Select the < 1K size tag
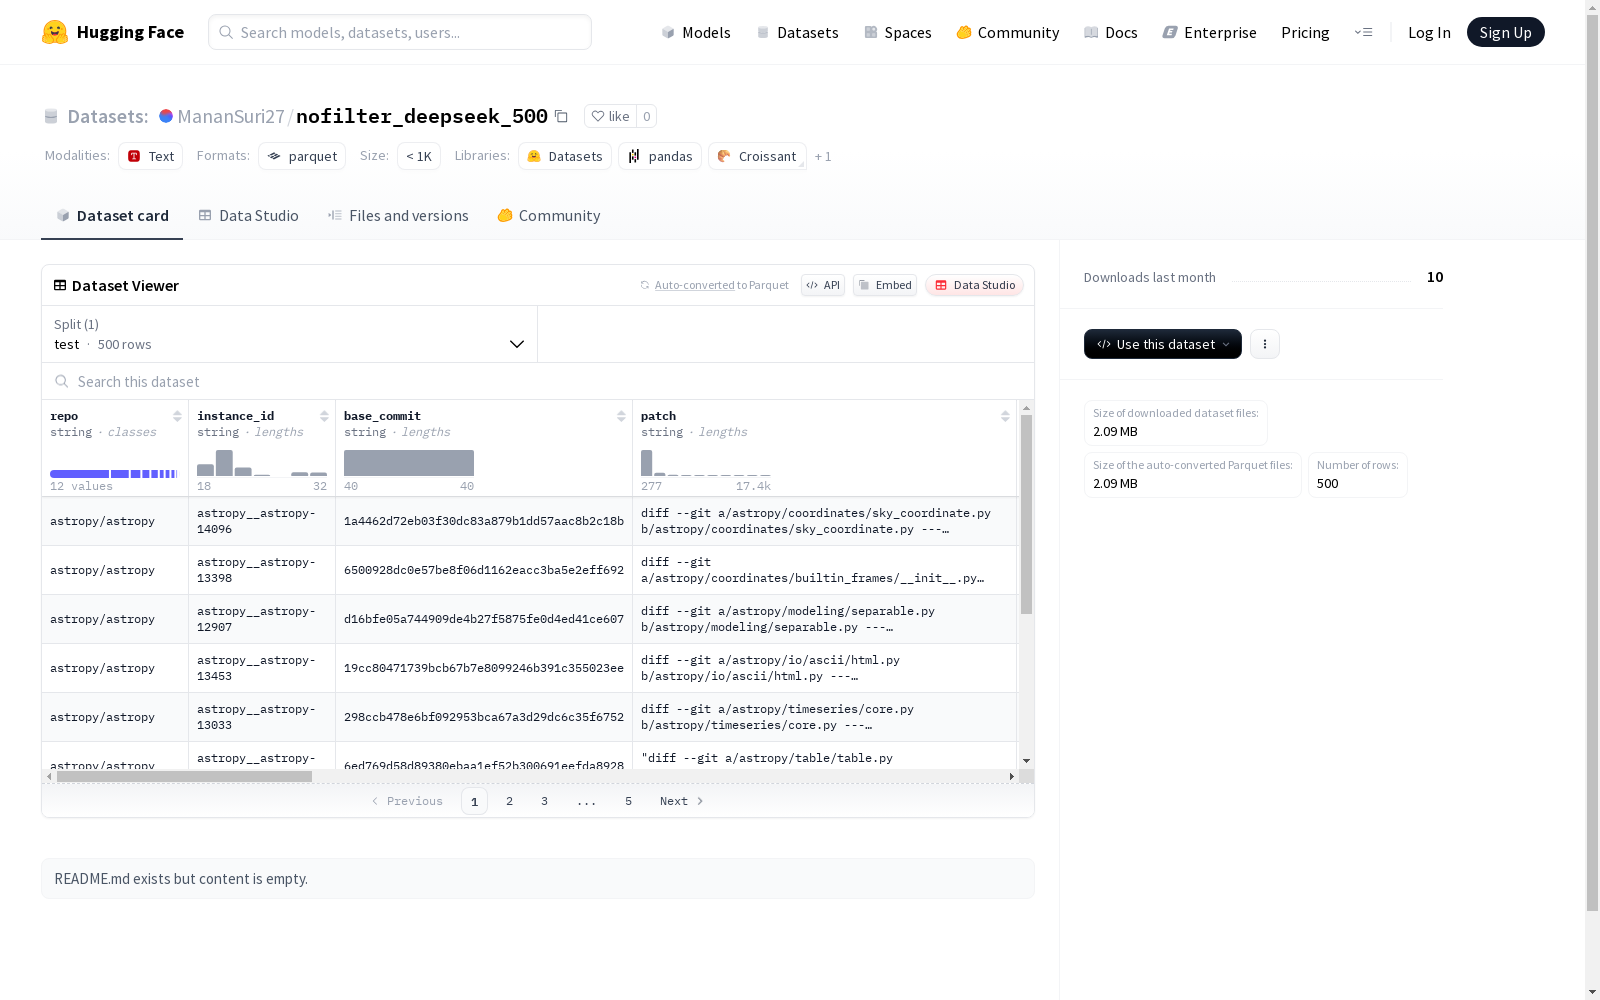The width and height of the screenshot is (1600, 1000). [419, 156]
